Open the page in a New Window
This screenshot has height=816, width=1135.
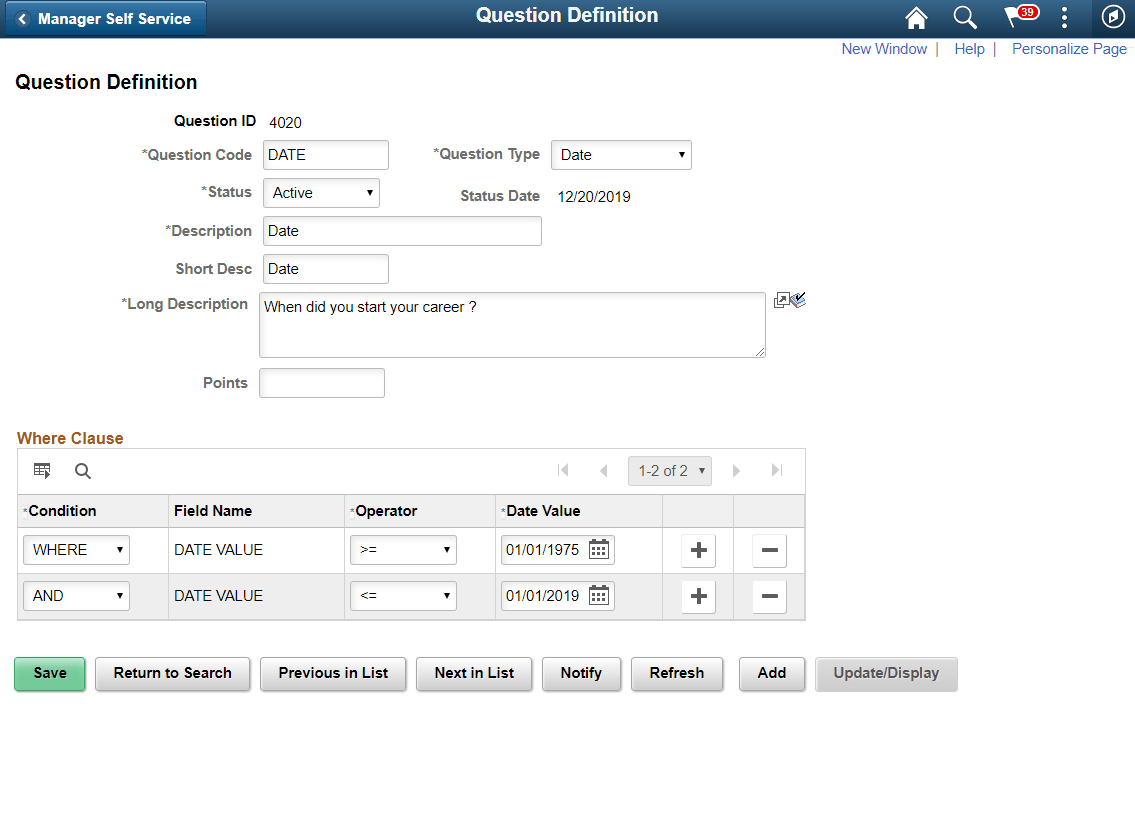click(x=884, y=48)
